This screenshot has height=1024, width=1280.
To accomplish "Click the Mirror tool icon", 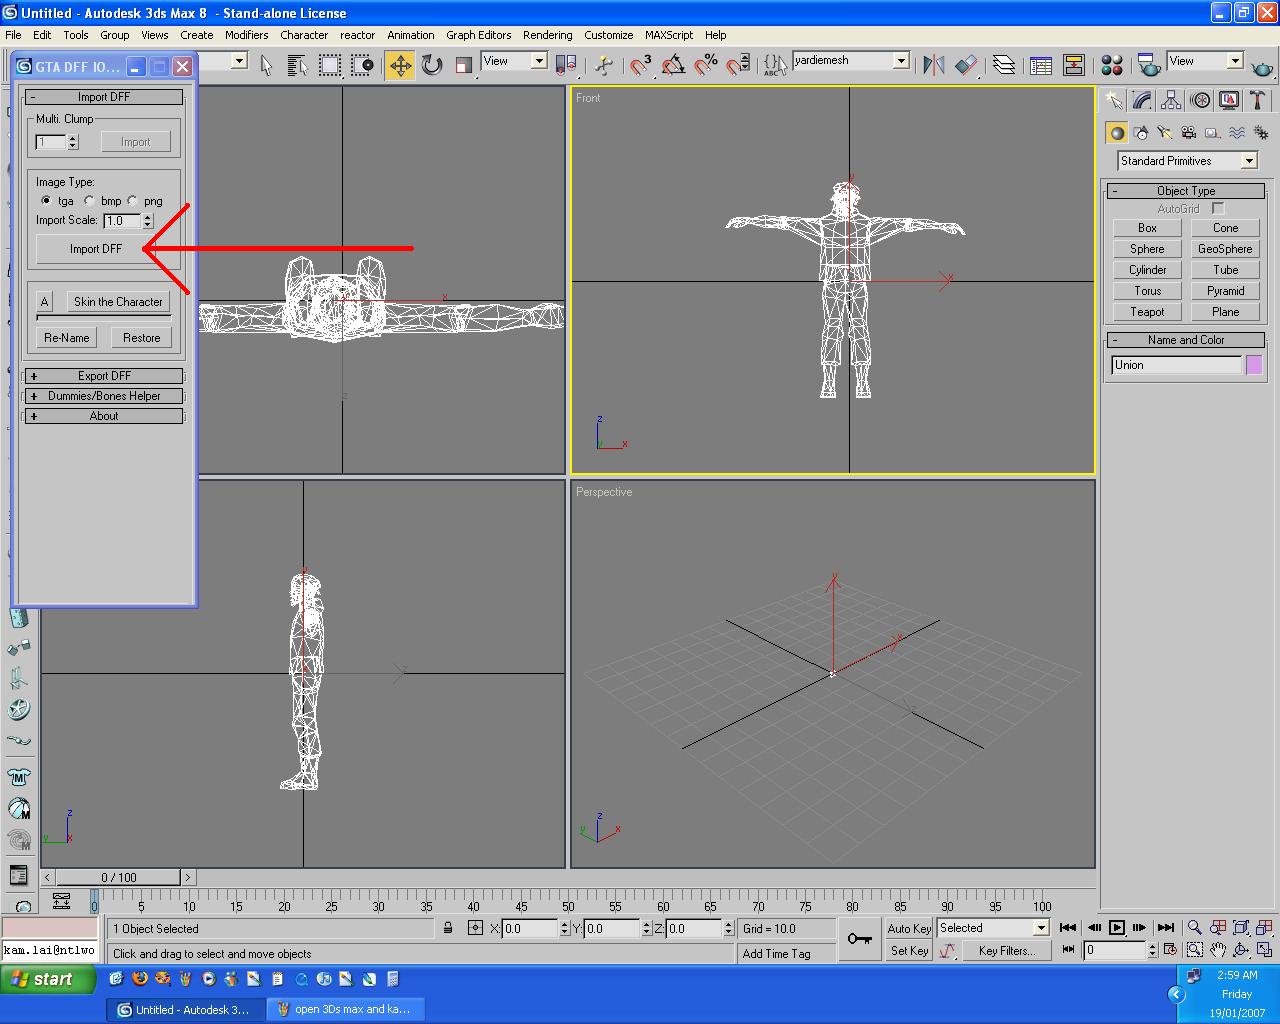I will pyautogui.click(x=934, y=66).
